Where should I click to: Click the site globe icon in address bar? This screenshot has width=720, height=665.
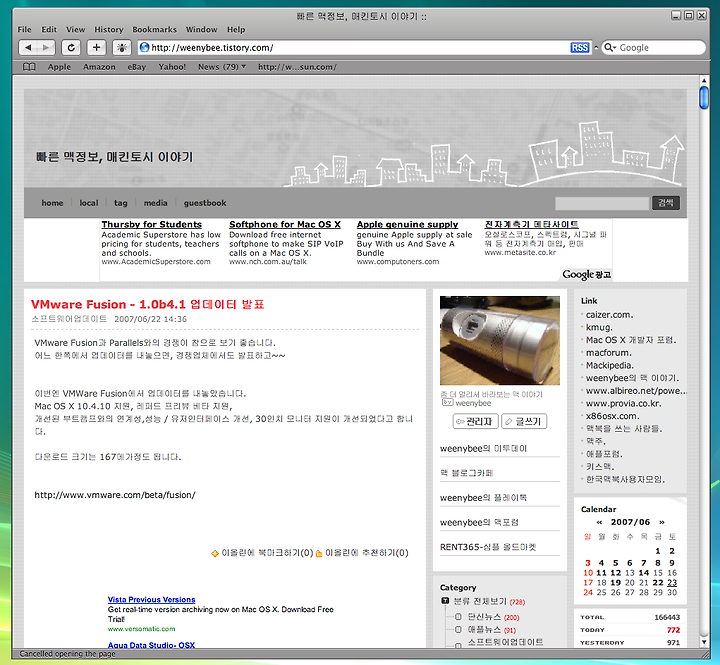[x=144, y=47]
